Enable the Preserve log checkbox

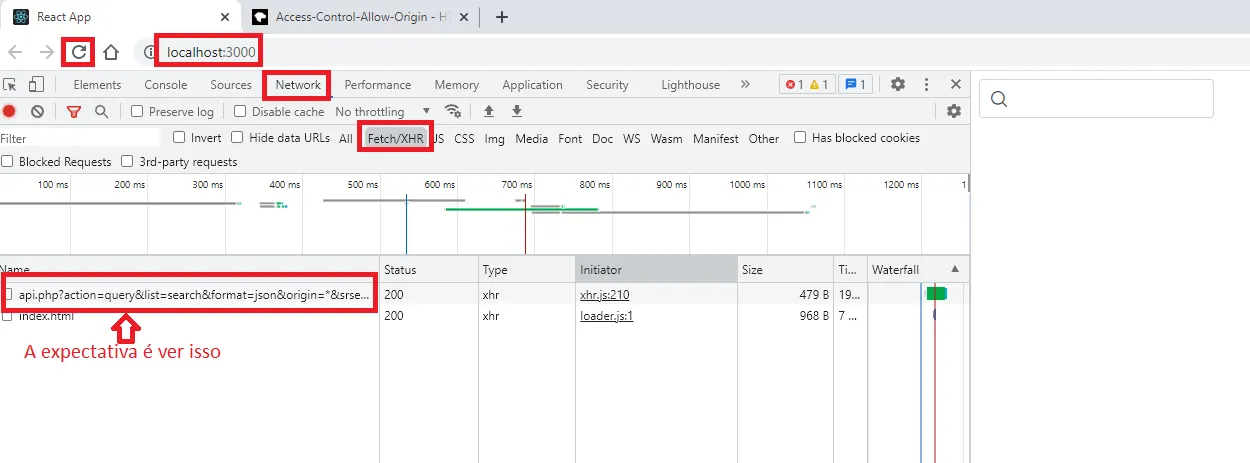click(x=138, y=111)
